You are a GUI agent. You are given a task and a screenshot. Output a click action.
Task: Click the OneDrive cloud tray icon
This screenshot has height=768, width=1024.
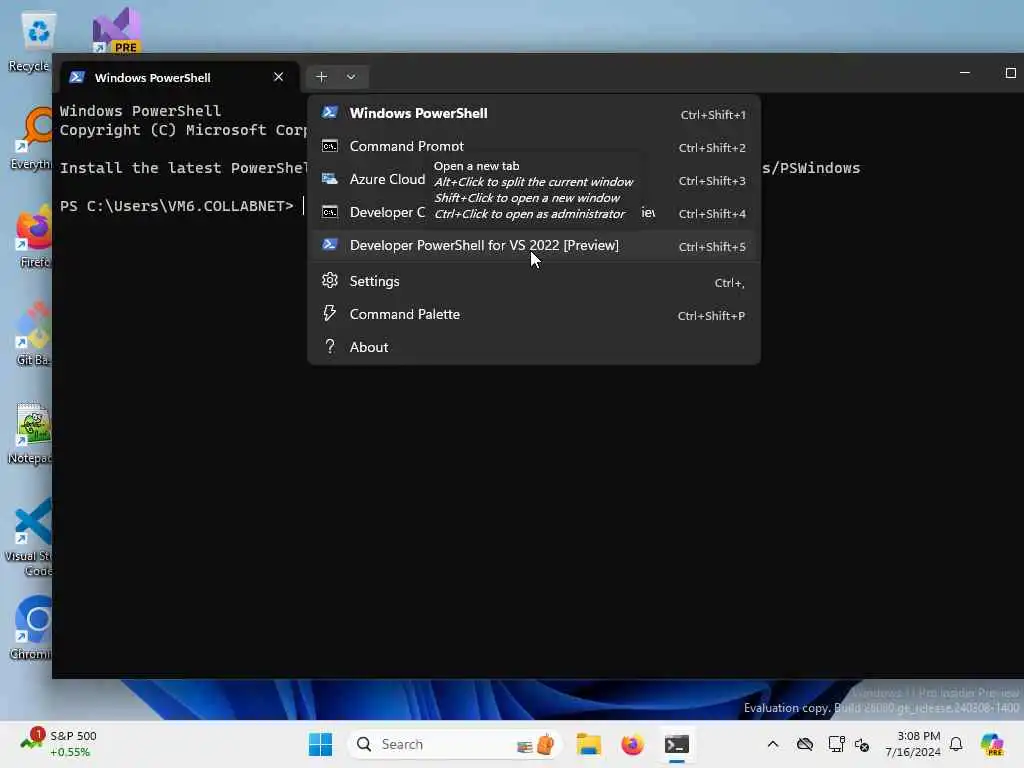pyautogui.click(x=805, y=744)
